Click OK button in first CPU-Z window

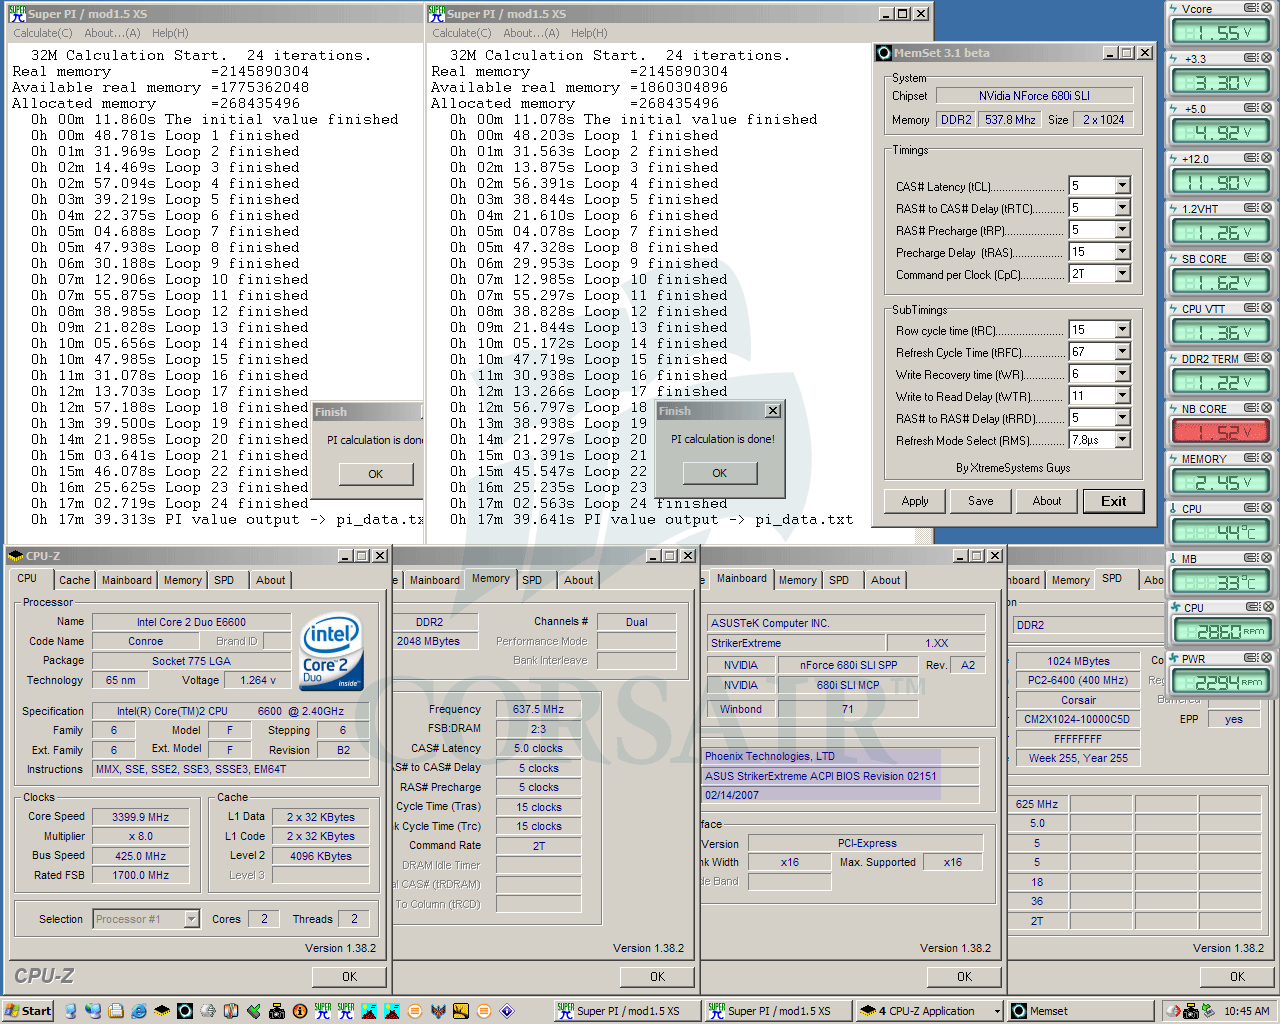pos(349,976)
